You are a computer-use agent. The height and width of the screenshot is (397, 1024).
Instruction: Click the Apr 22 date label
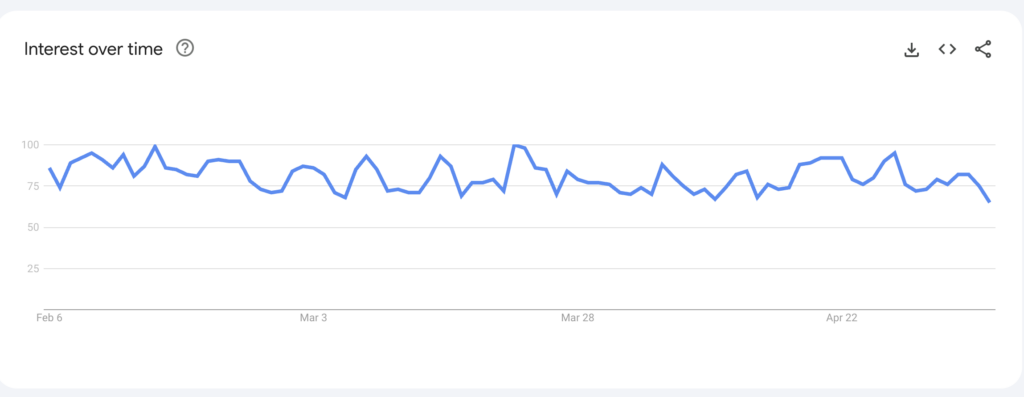coord(842,318)
